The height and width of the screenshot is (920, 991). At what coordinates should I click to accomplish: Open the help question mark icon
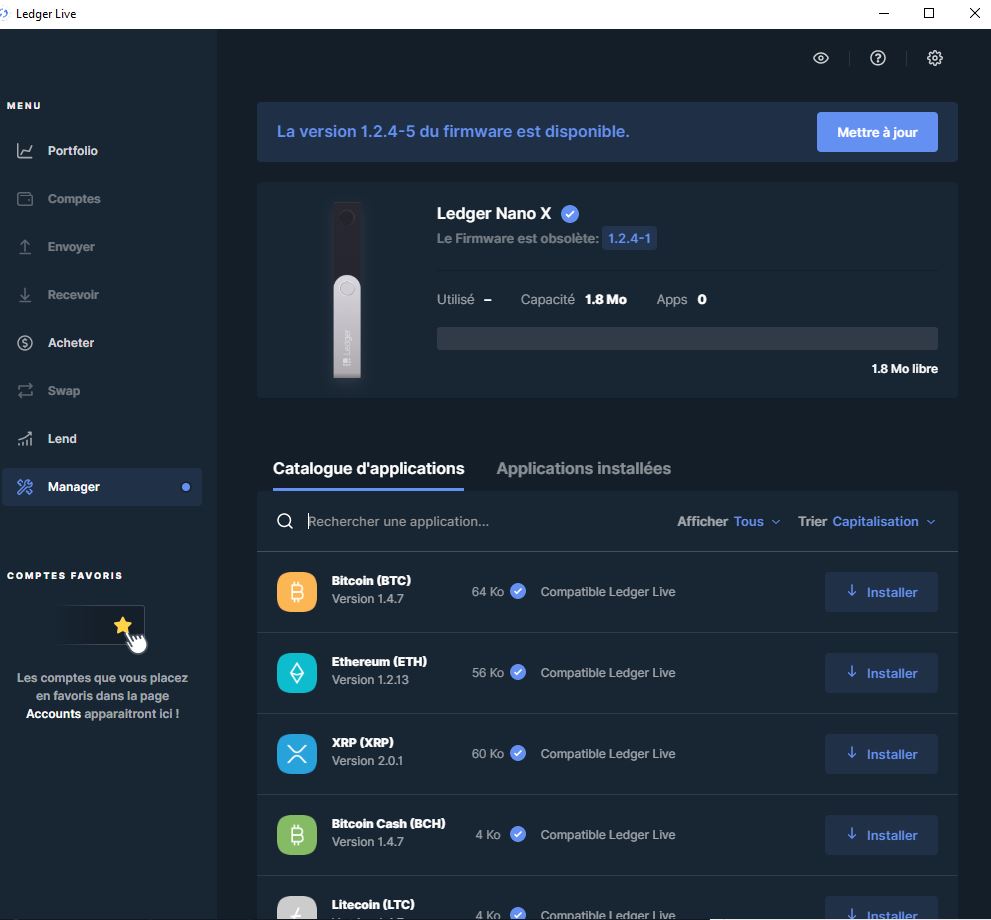877,58
